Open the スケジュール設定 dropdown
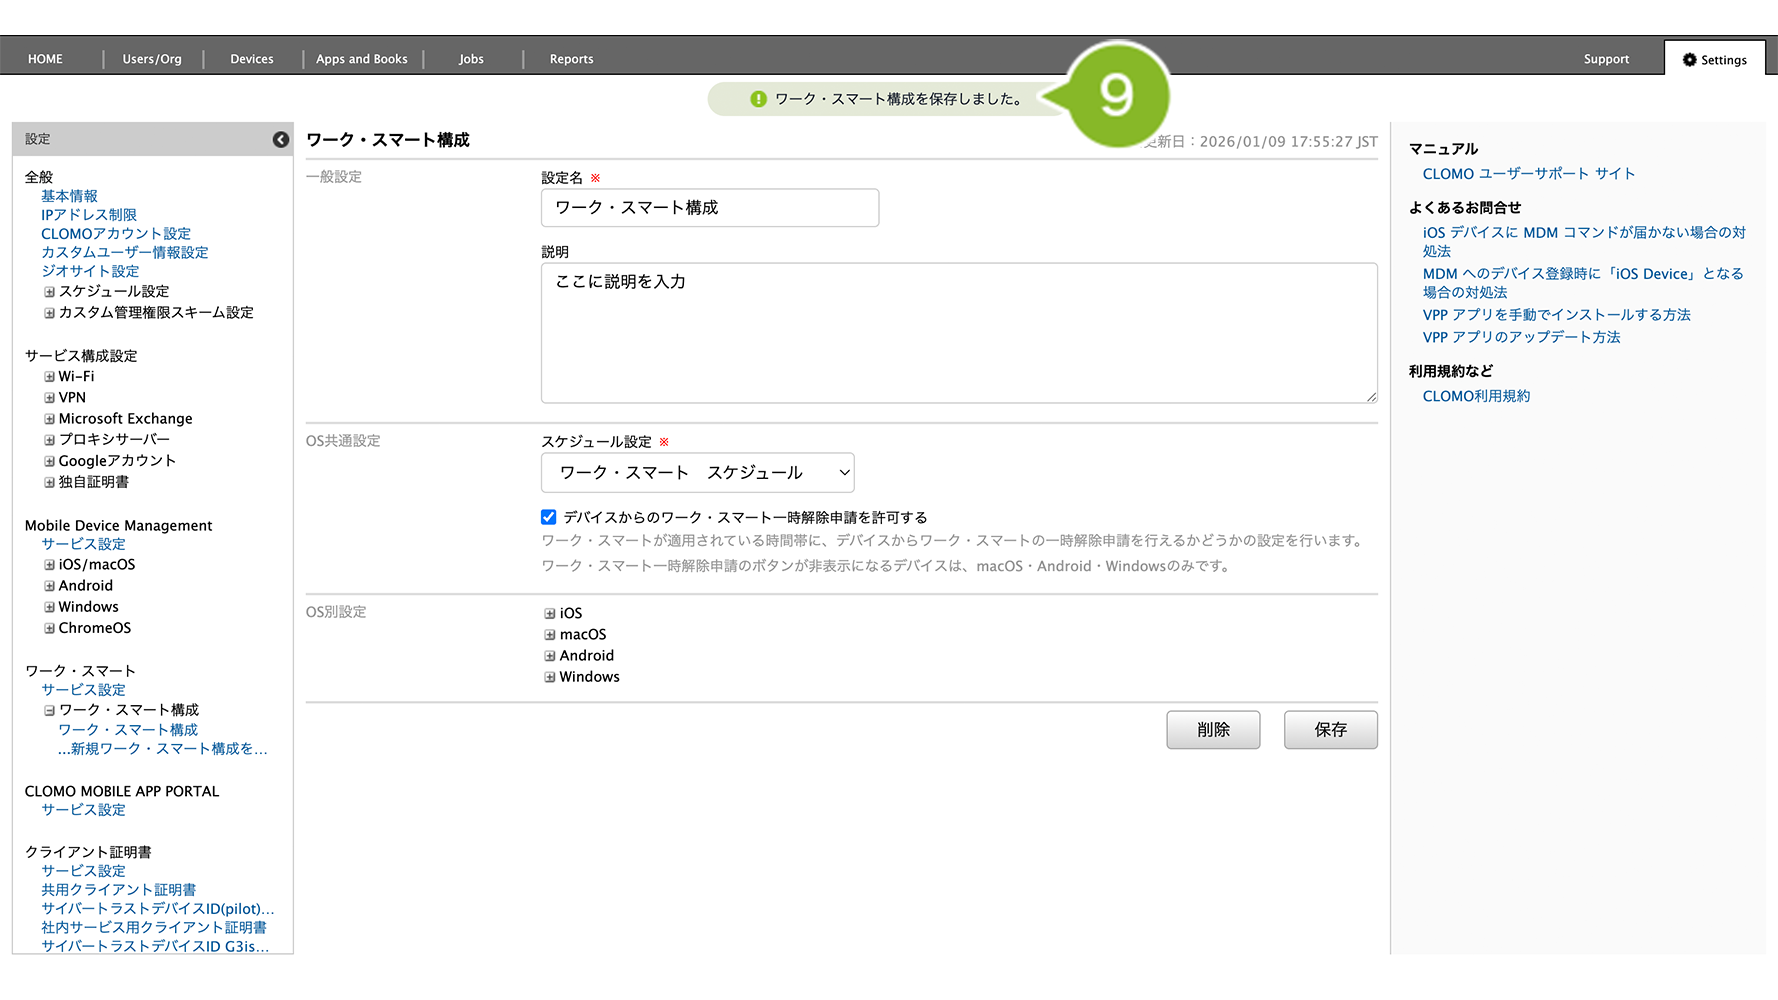The width and height of the screenshot is (1778, 1000). tap(697, 473)
